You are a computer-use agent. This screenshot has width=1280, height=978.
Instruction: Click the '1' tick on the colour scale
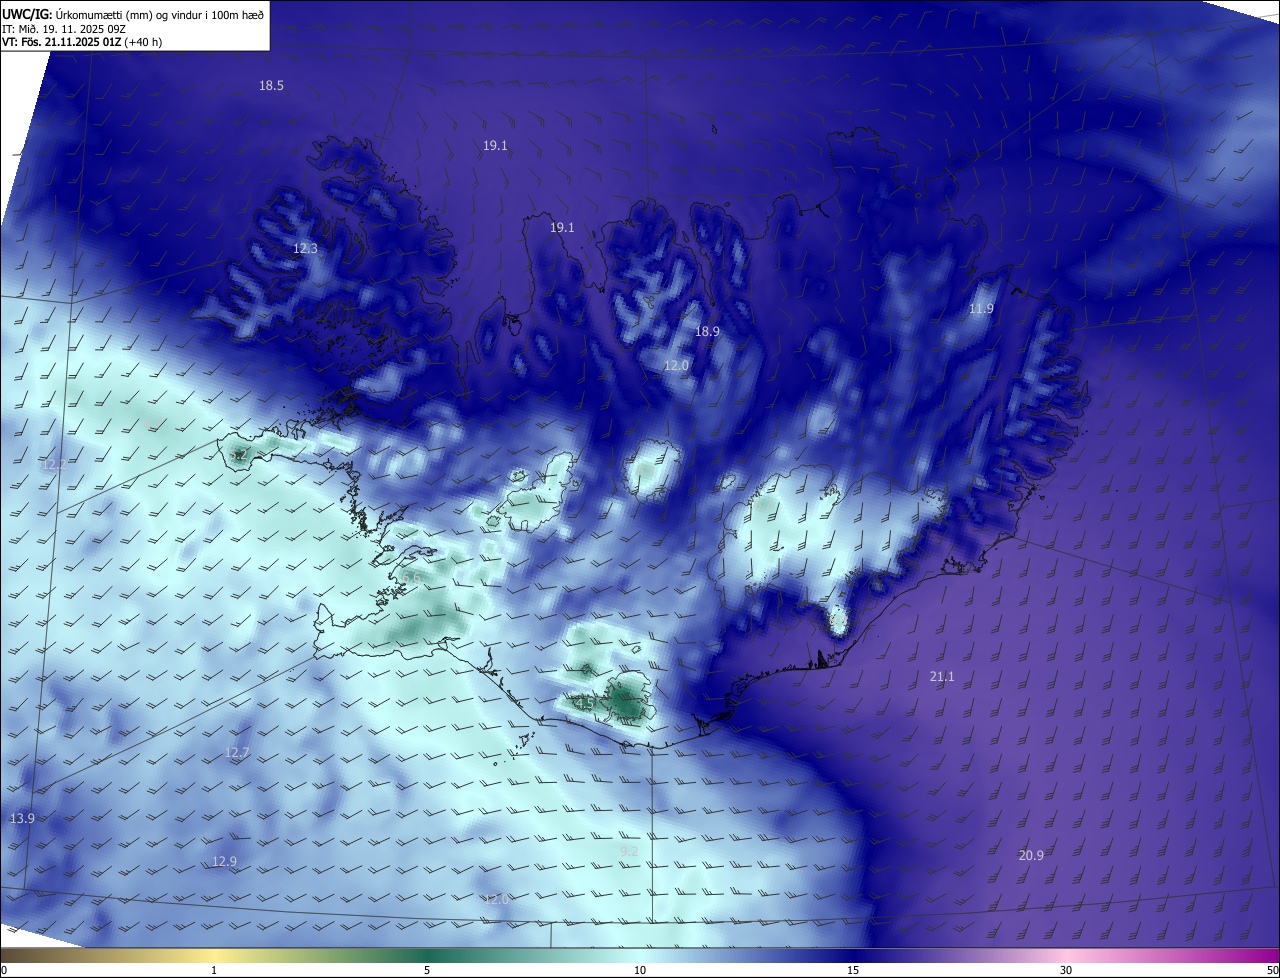click(214, 970)
